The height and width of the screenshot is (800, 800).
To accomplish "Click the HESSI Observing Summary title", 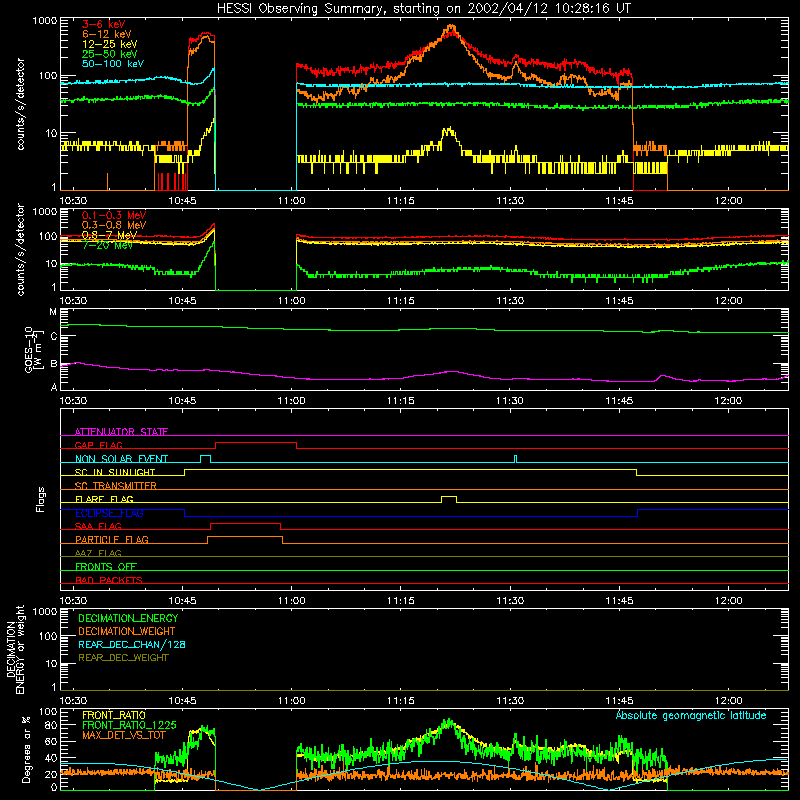I will pos(423,9).
